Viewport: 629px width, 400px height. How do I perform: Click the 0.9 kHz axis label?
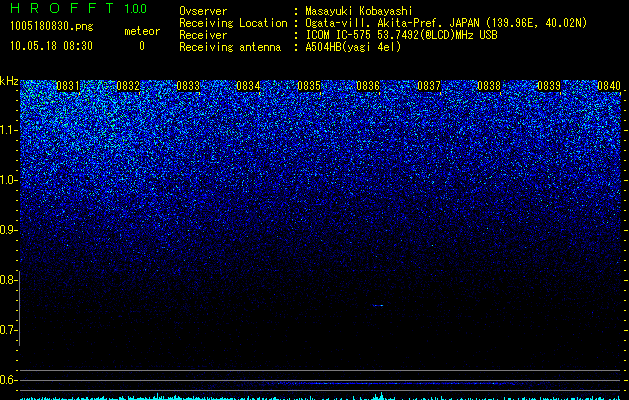tap(7, 230)
